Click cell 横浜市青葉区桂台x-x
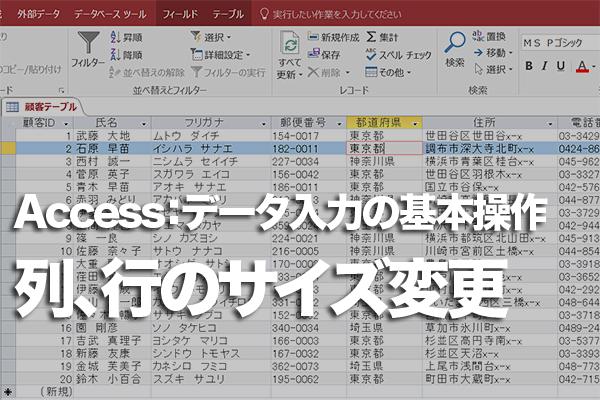This screenshot has width=600, height=400. coord(490,162)
